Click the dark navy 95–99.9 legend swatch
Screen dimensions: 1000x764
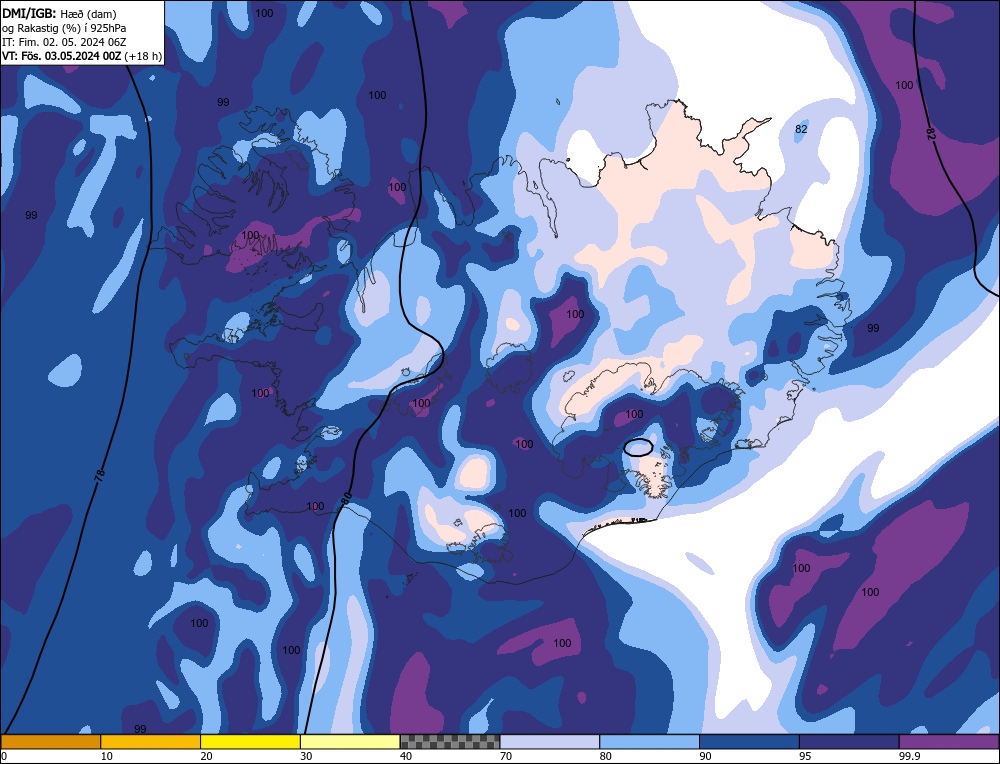pyautogui.click(x=849, y=742)
